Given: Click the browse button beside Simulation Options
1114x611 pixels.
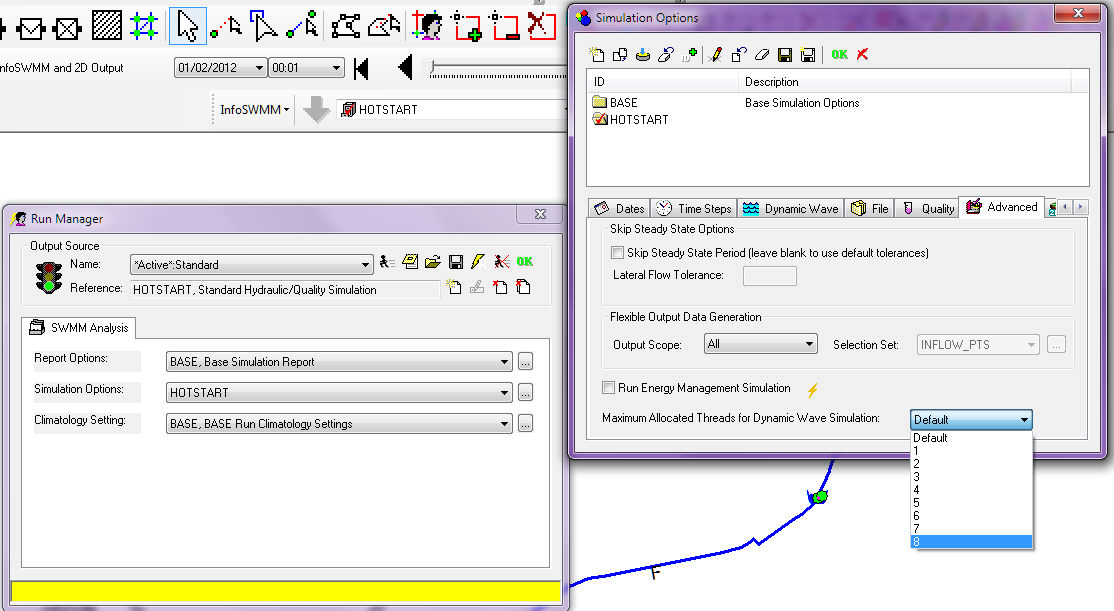Looking at the screenshot, I should pyautogui.click(x=525, y=392).
